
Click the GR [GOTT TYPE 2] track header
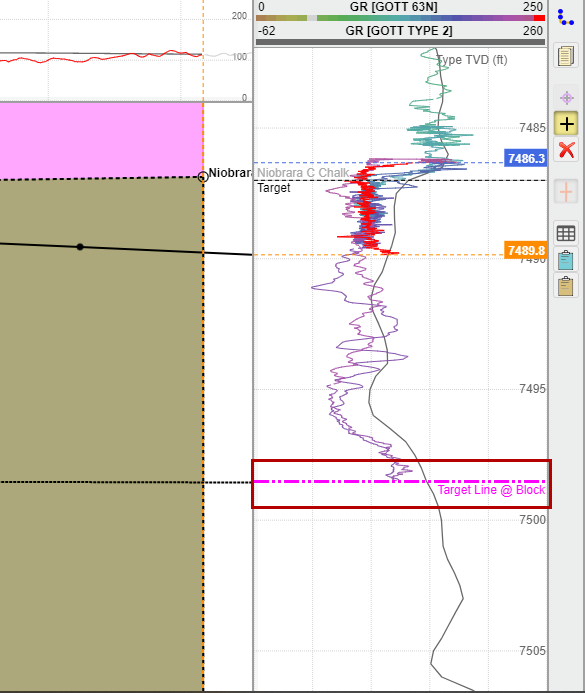(x=400, y=30)
